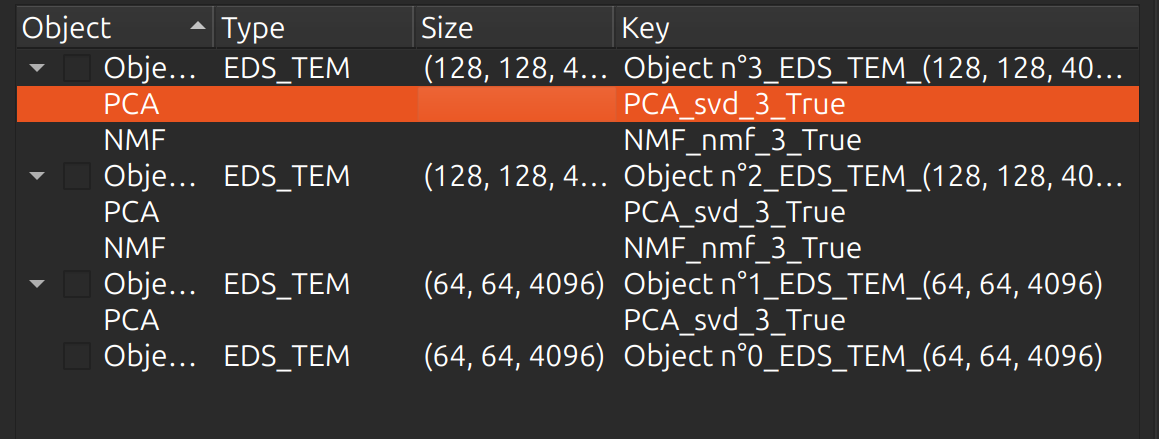
Task: Click the Key column header
Action: (877, 28)
